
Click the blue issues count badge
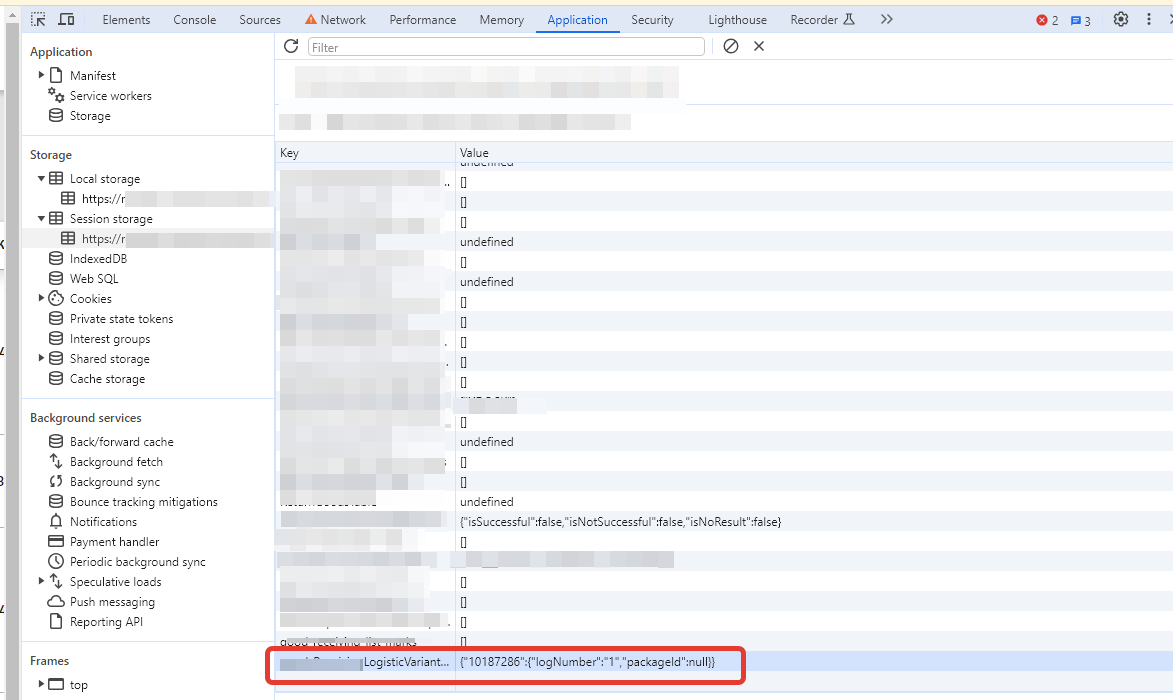[1080, 20]
